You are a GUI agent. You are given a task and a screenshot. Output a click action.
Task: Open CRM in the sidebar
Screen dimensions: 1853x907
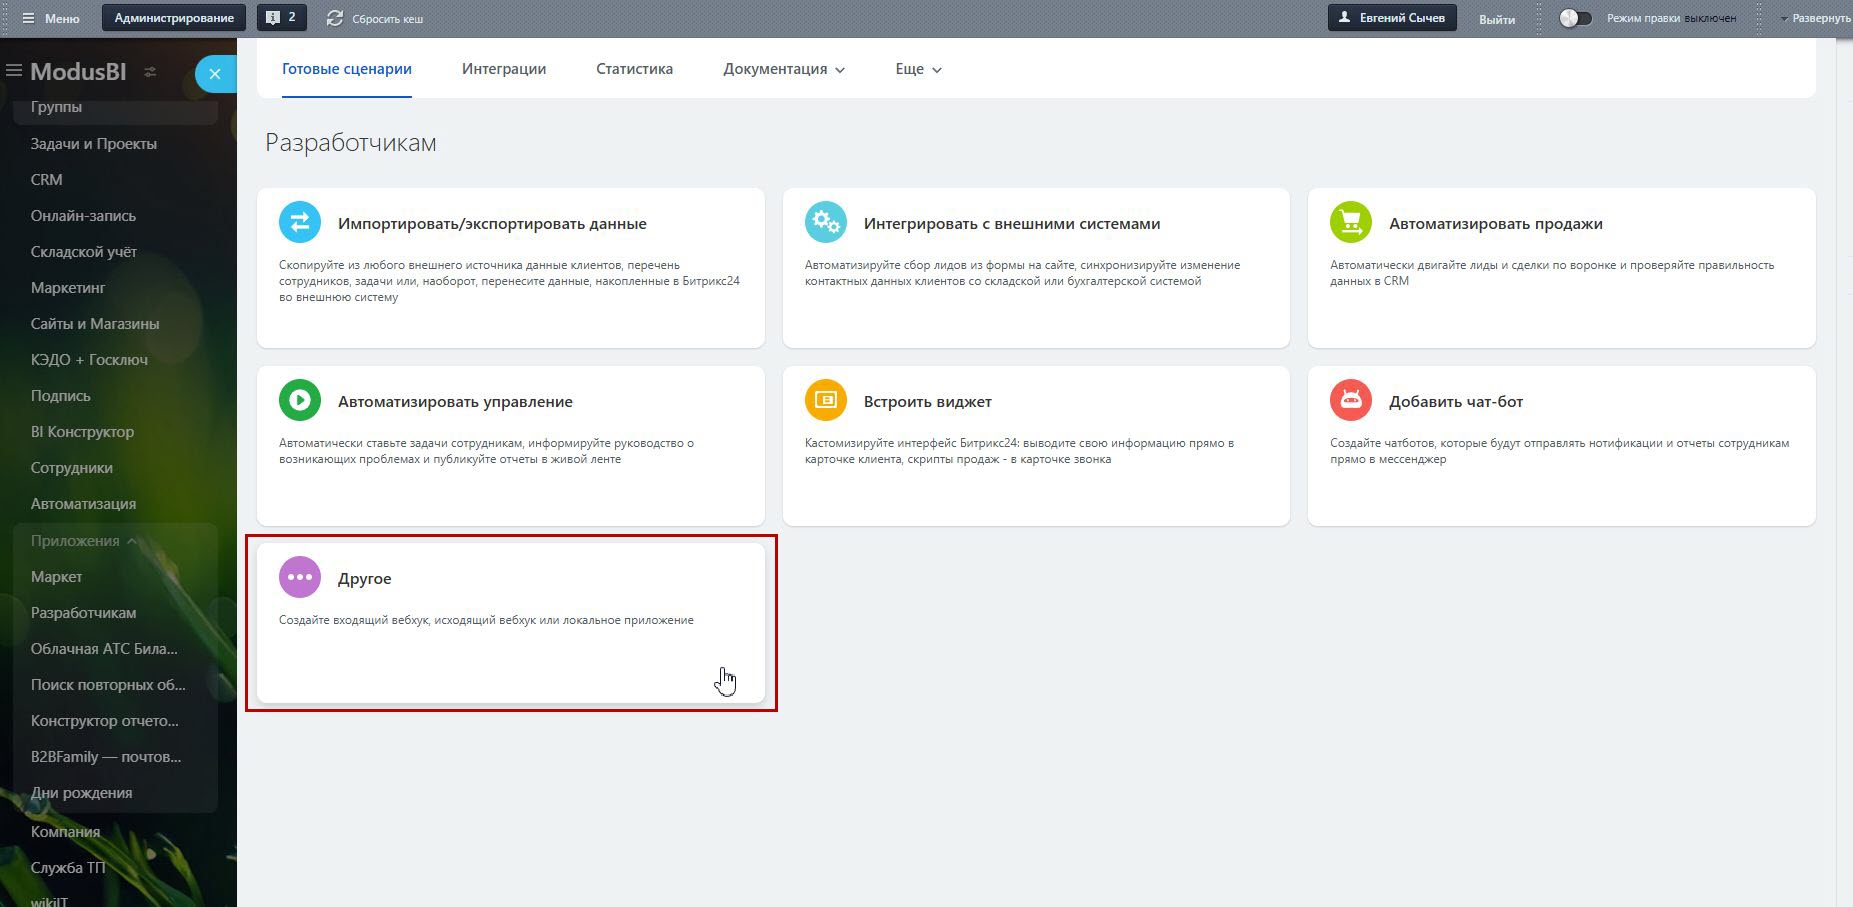click(x=47, y=180)
